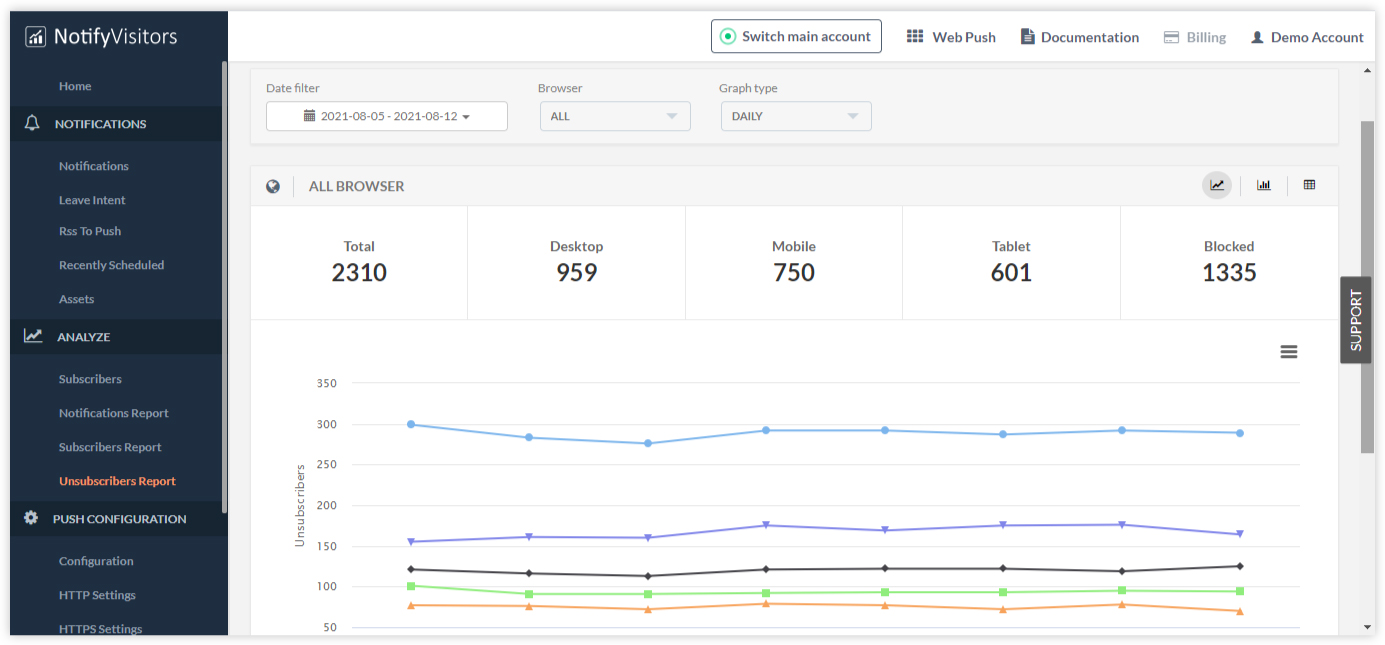The width and height of the screenshot is (1385, 645).
Task: Click last diamond point on black line
Action: (x=1240, y=566)
